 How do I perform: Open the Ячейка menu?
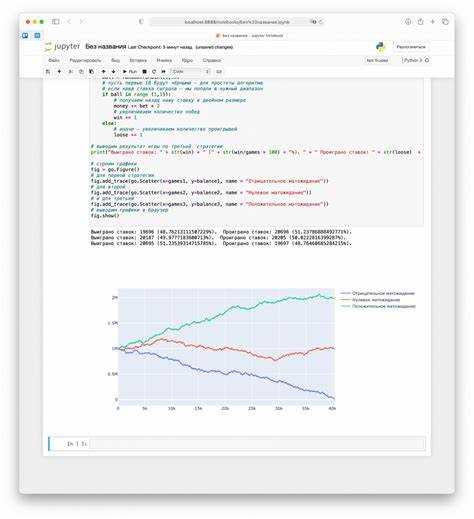[164, 60]
